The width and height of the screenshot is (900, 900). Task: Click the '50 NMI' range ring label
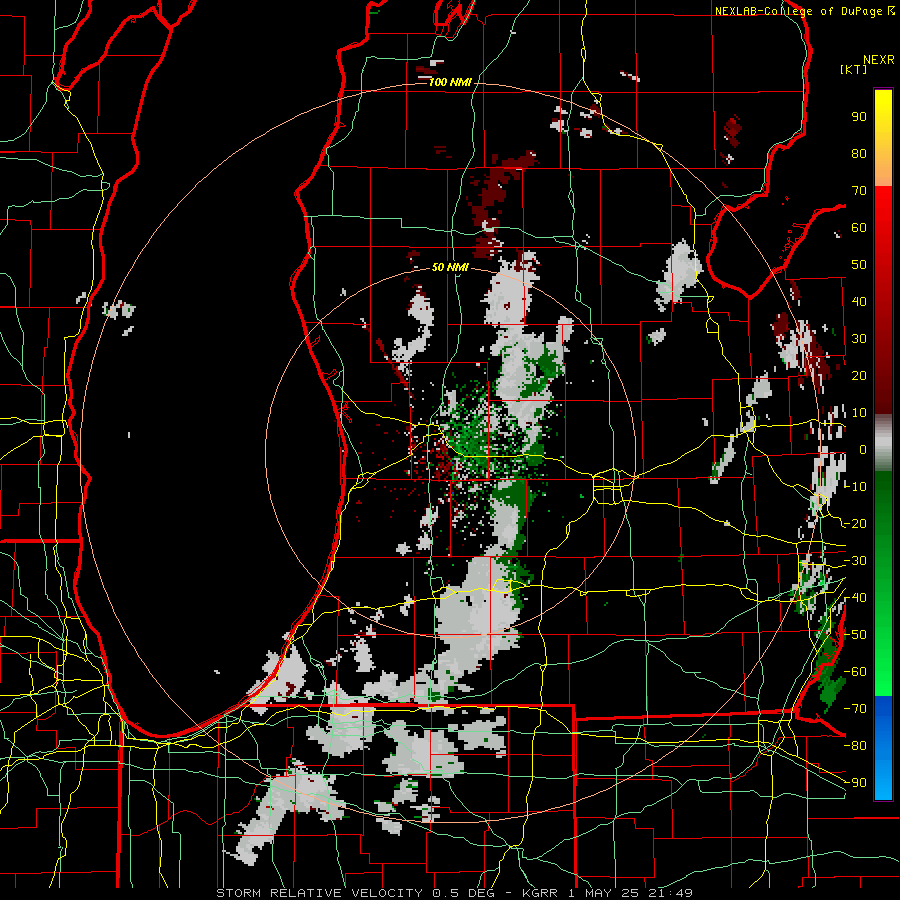pyautogui.click(x=450, y=267)
